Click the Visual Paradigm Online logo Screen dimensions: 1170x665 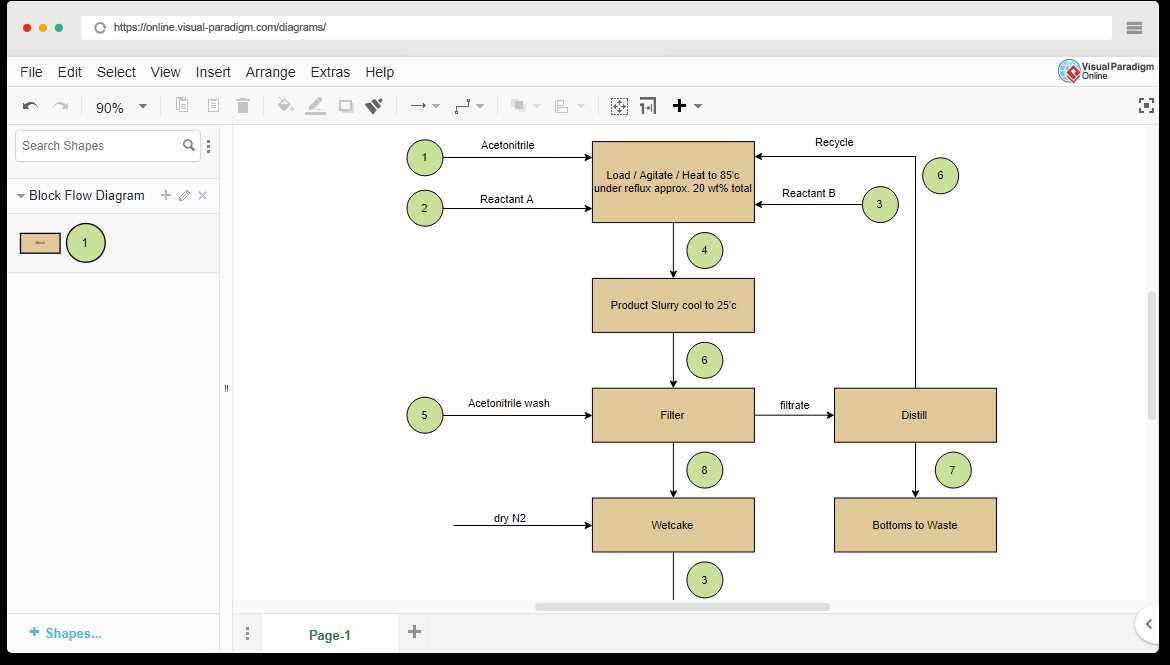1106,71
